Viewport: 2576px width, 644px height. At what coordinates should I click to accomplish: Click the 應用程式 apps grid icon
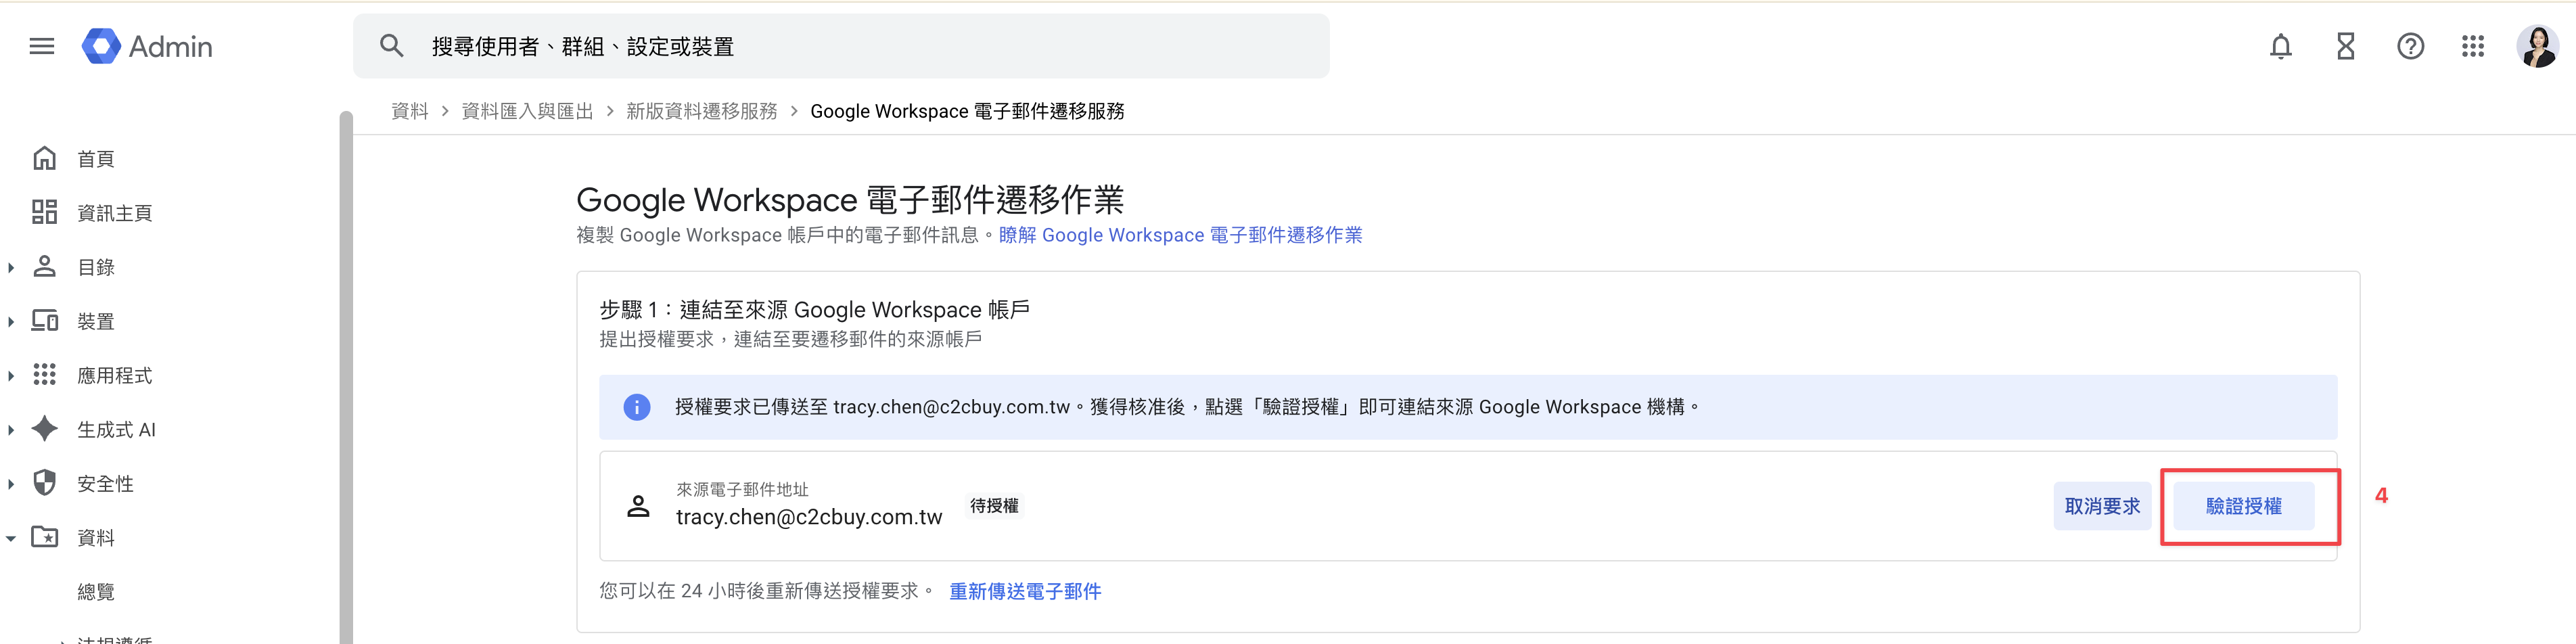[45, 374]
